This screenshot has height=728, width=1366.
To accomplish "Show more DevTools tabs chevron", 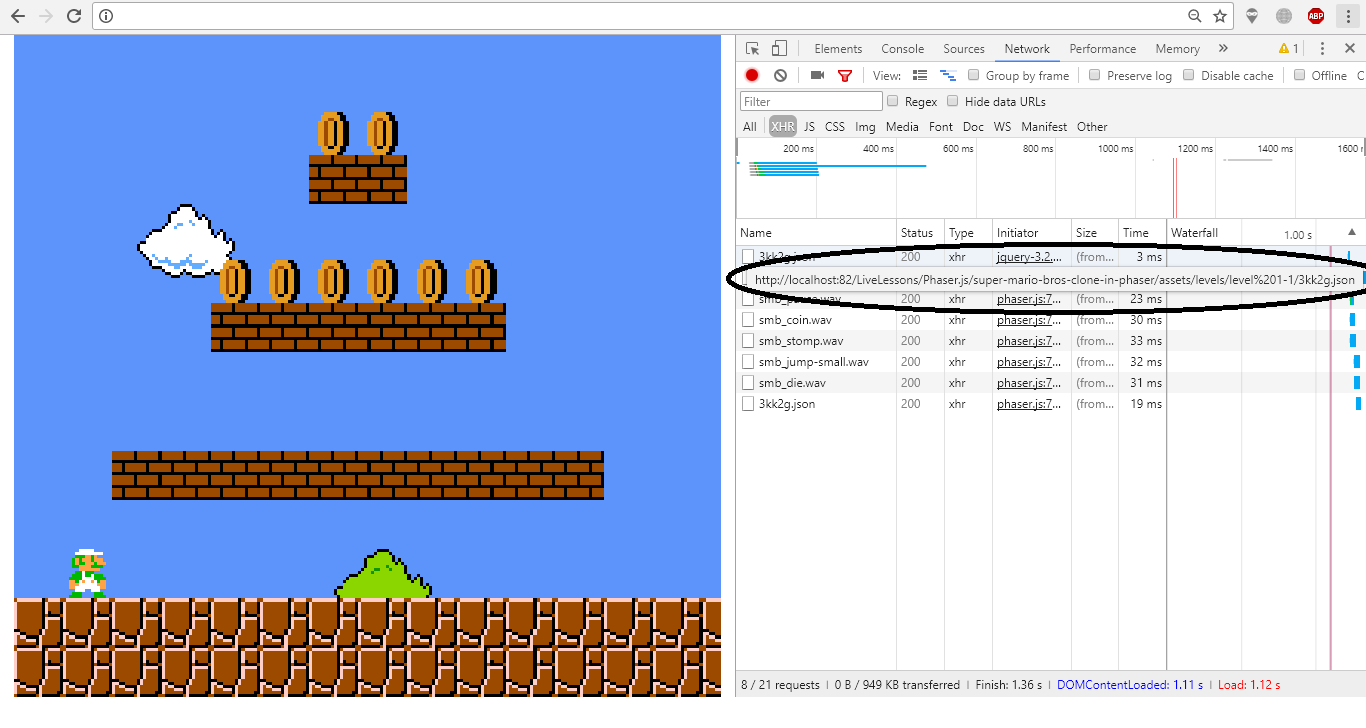I will pyautogui.click(x=1223, y=49).
